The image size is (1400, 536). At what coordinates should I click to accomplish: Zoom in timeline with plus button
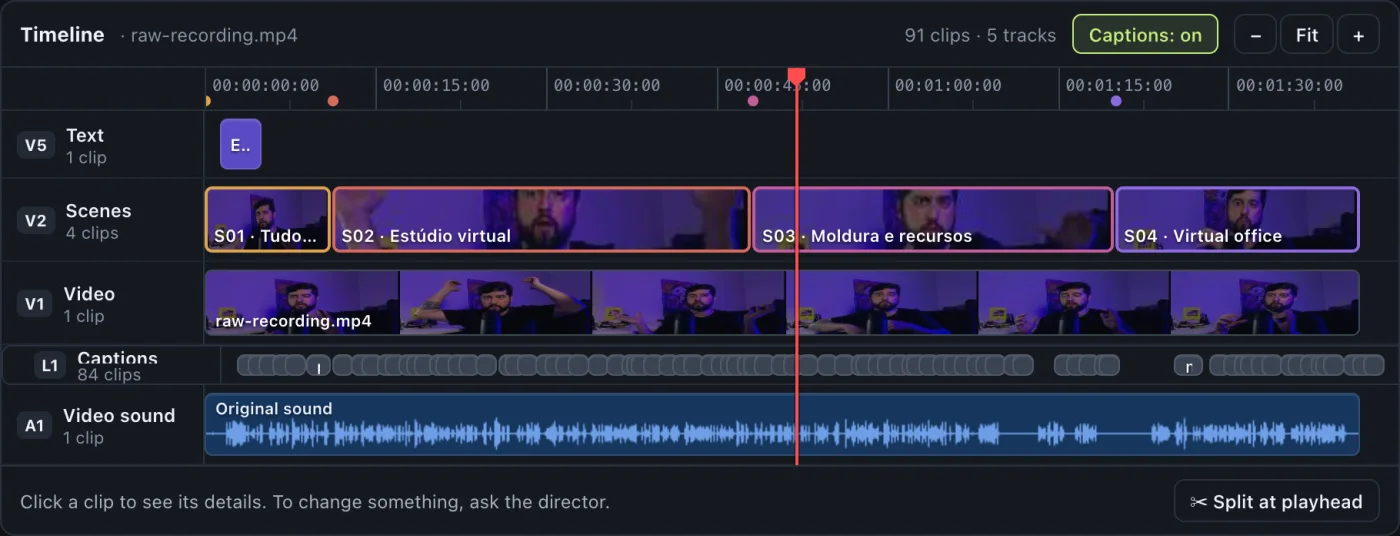tap(1358, 35)
